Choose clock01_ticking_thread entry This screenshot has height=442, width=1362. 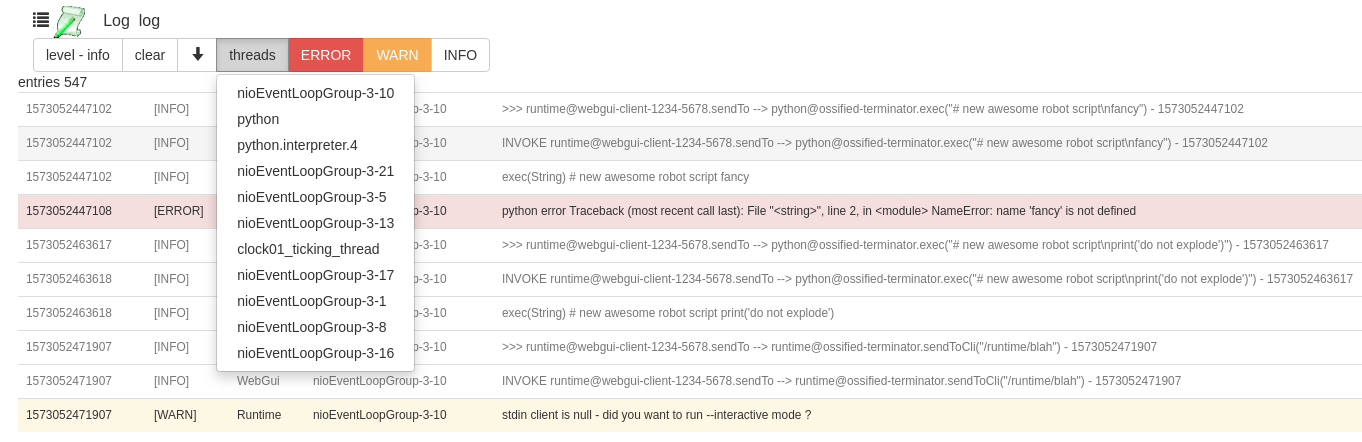315,249
